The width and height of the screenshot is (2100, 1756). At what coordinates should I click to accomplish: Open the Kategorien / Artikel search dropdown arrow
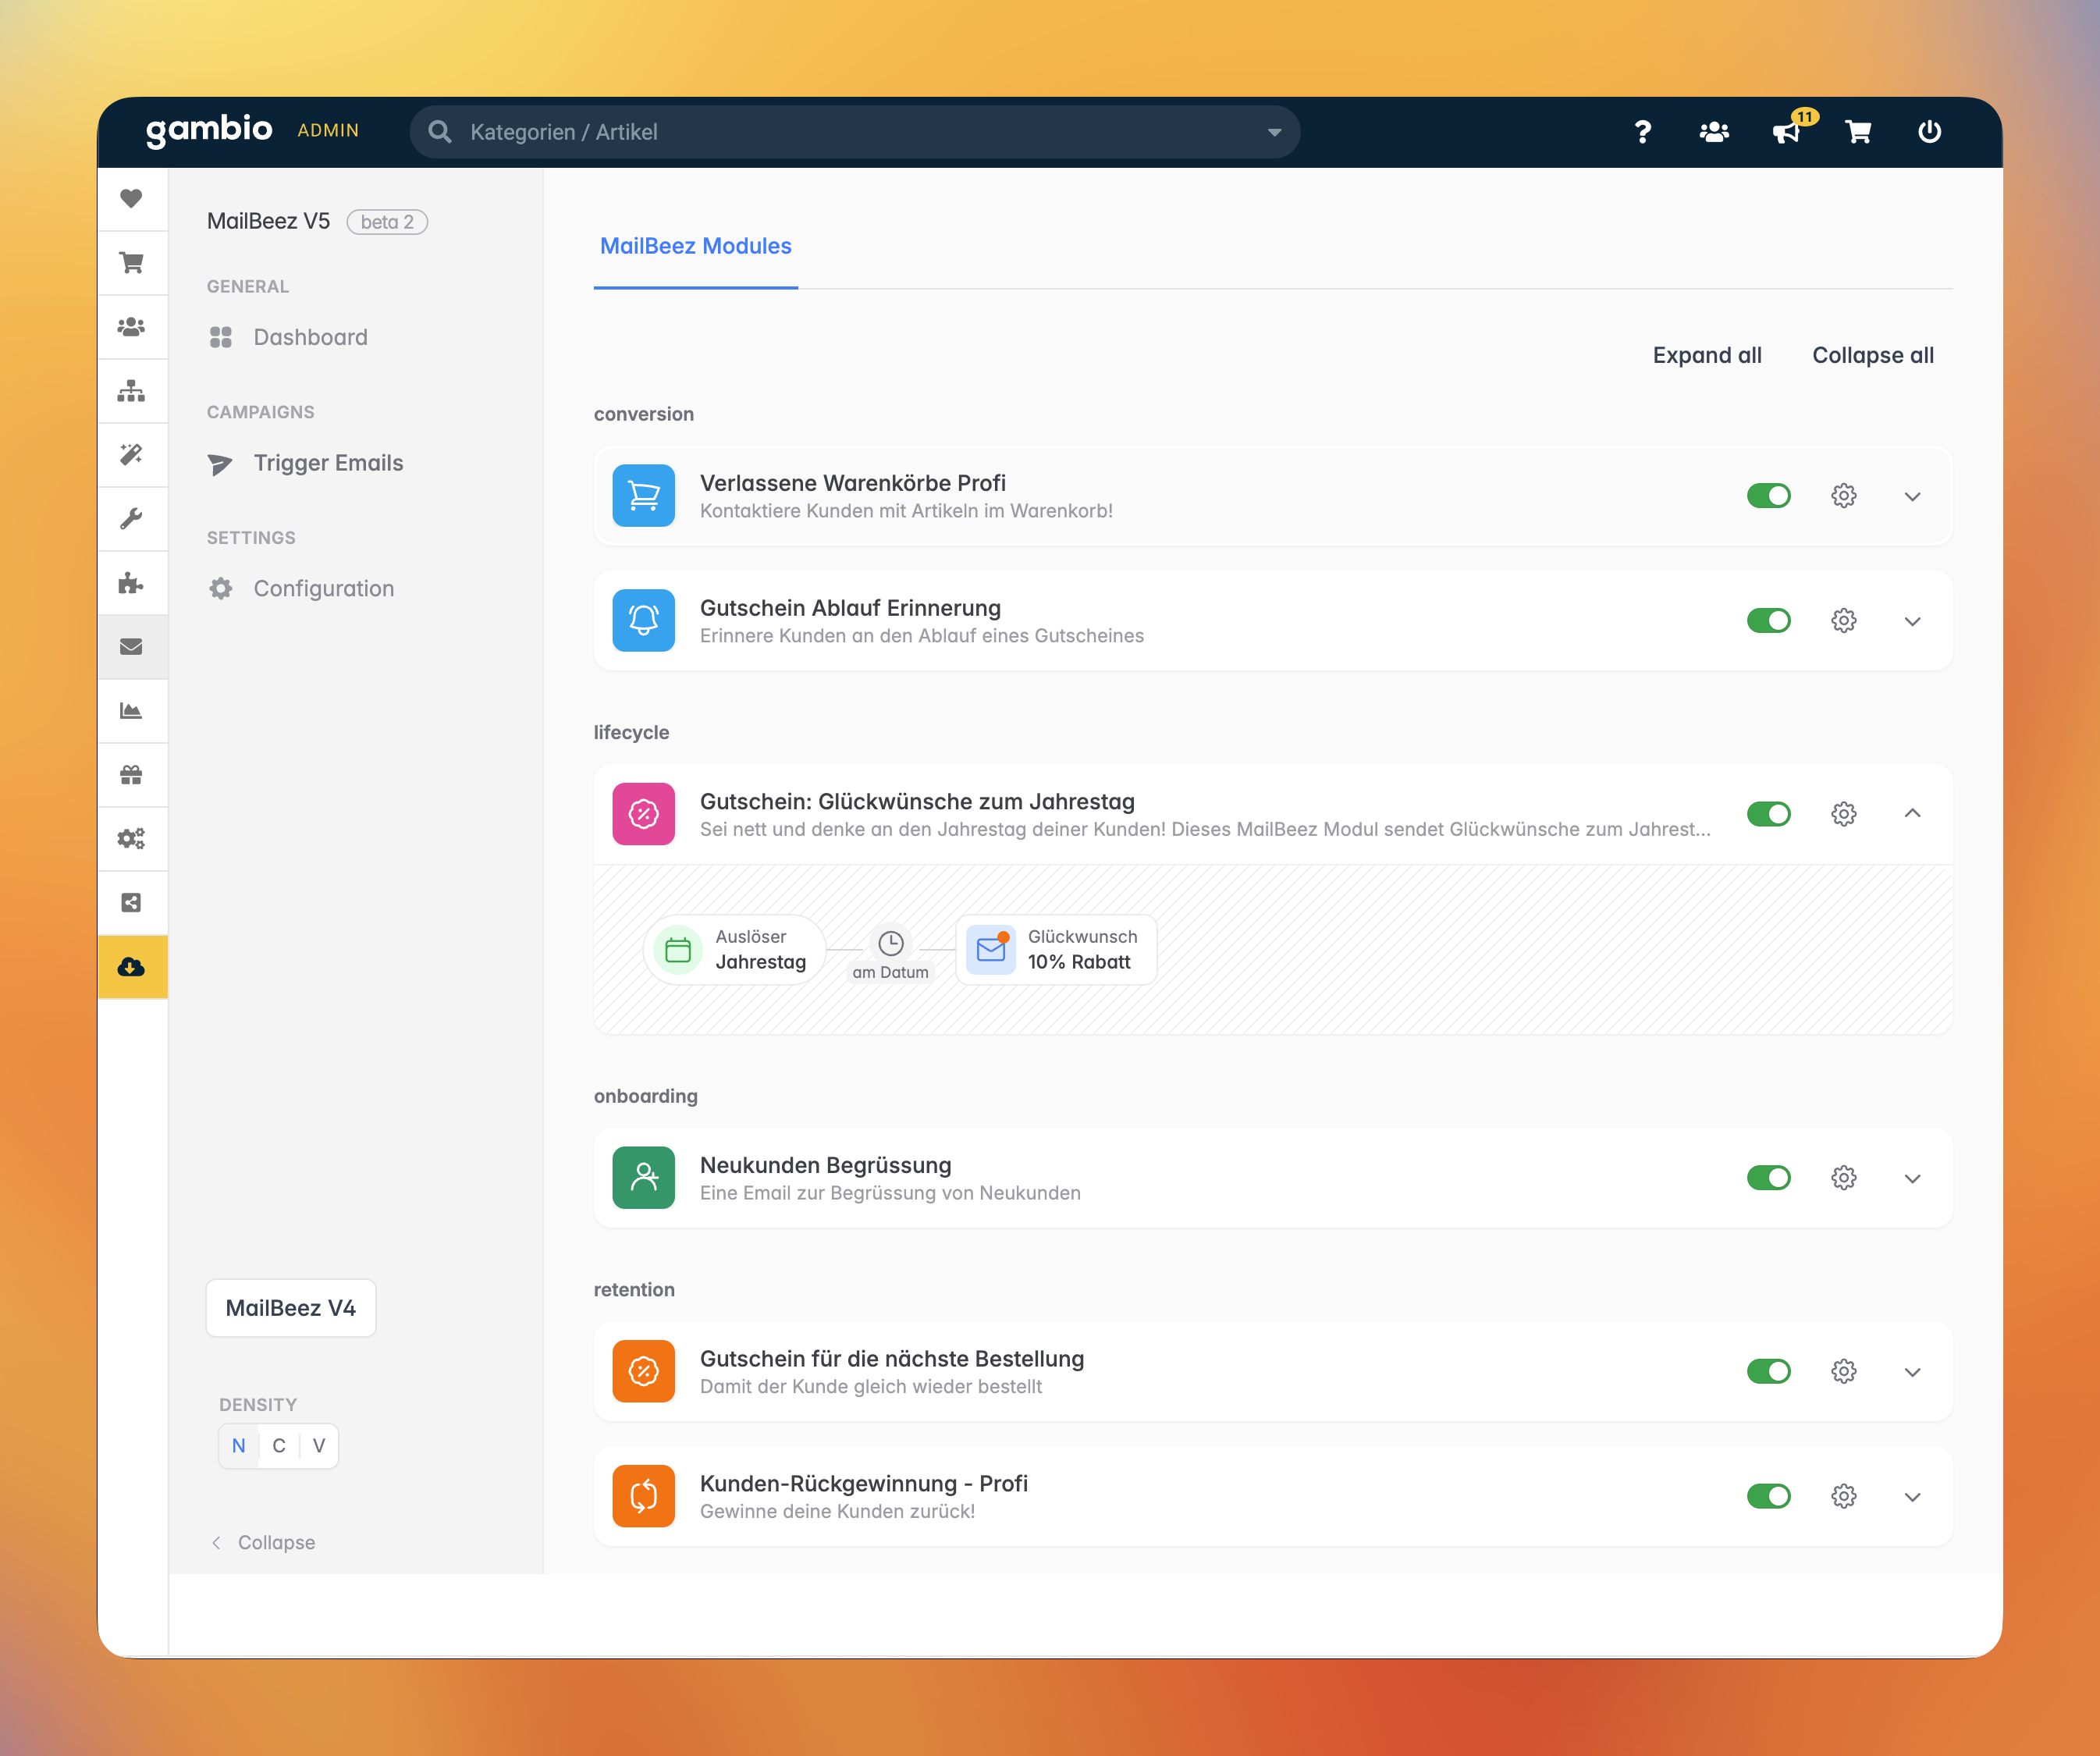pos(1274,132)
